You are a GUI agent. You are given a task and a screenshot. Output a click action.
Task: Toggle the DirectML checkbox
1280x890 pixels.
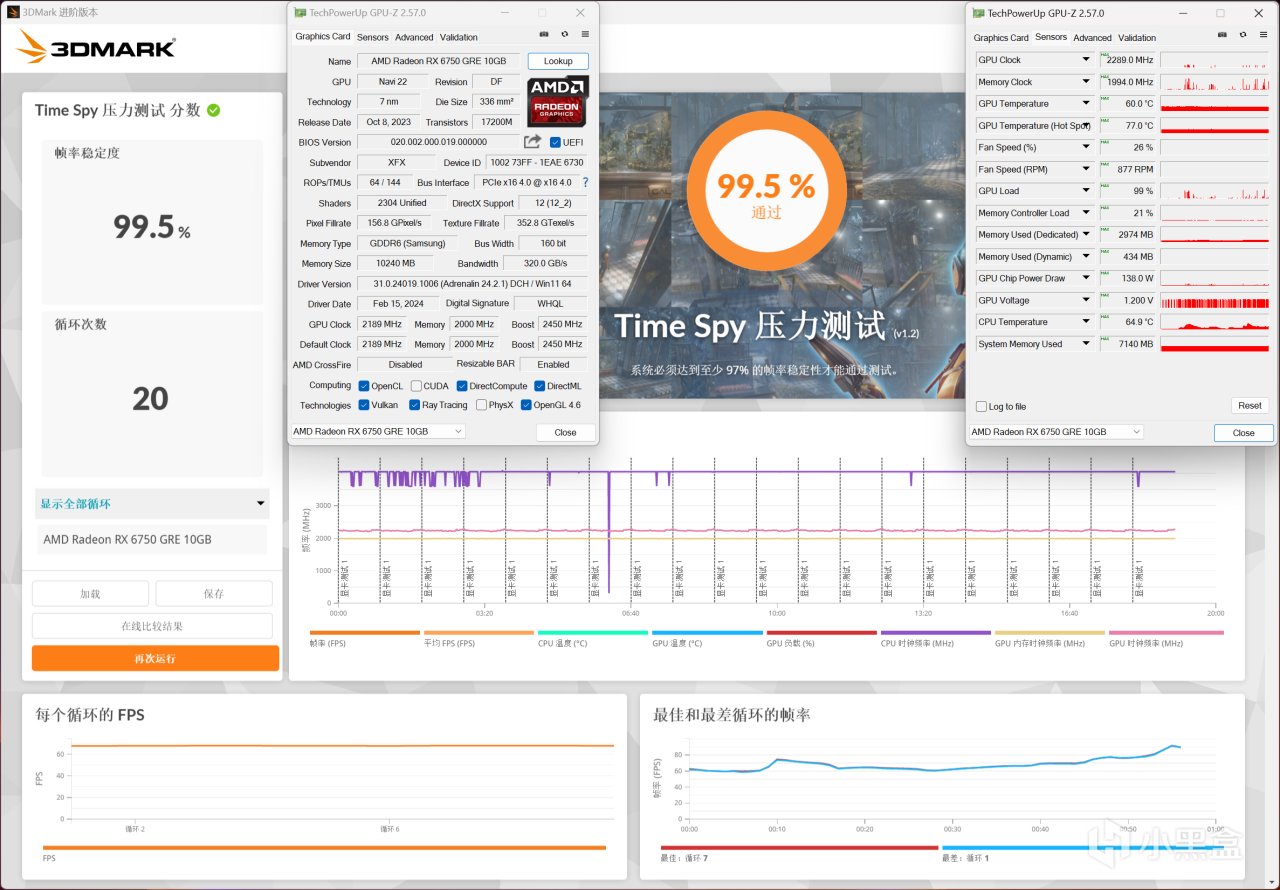540,386
